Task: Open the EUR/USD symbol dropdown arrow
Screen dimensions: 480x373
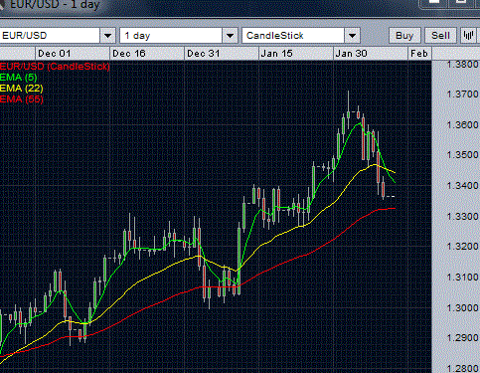Action: 108,35
